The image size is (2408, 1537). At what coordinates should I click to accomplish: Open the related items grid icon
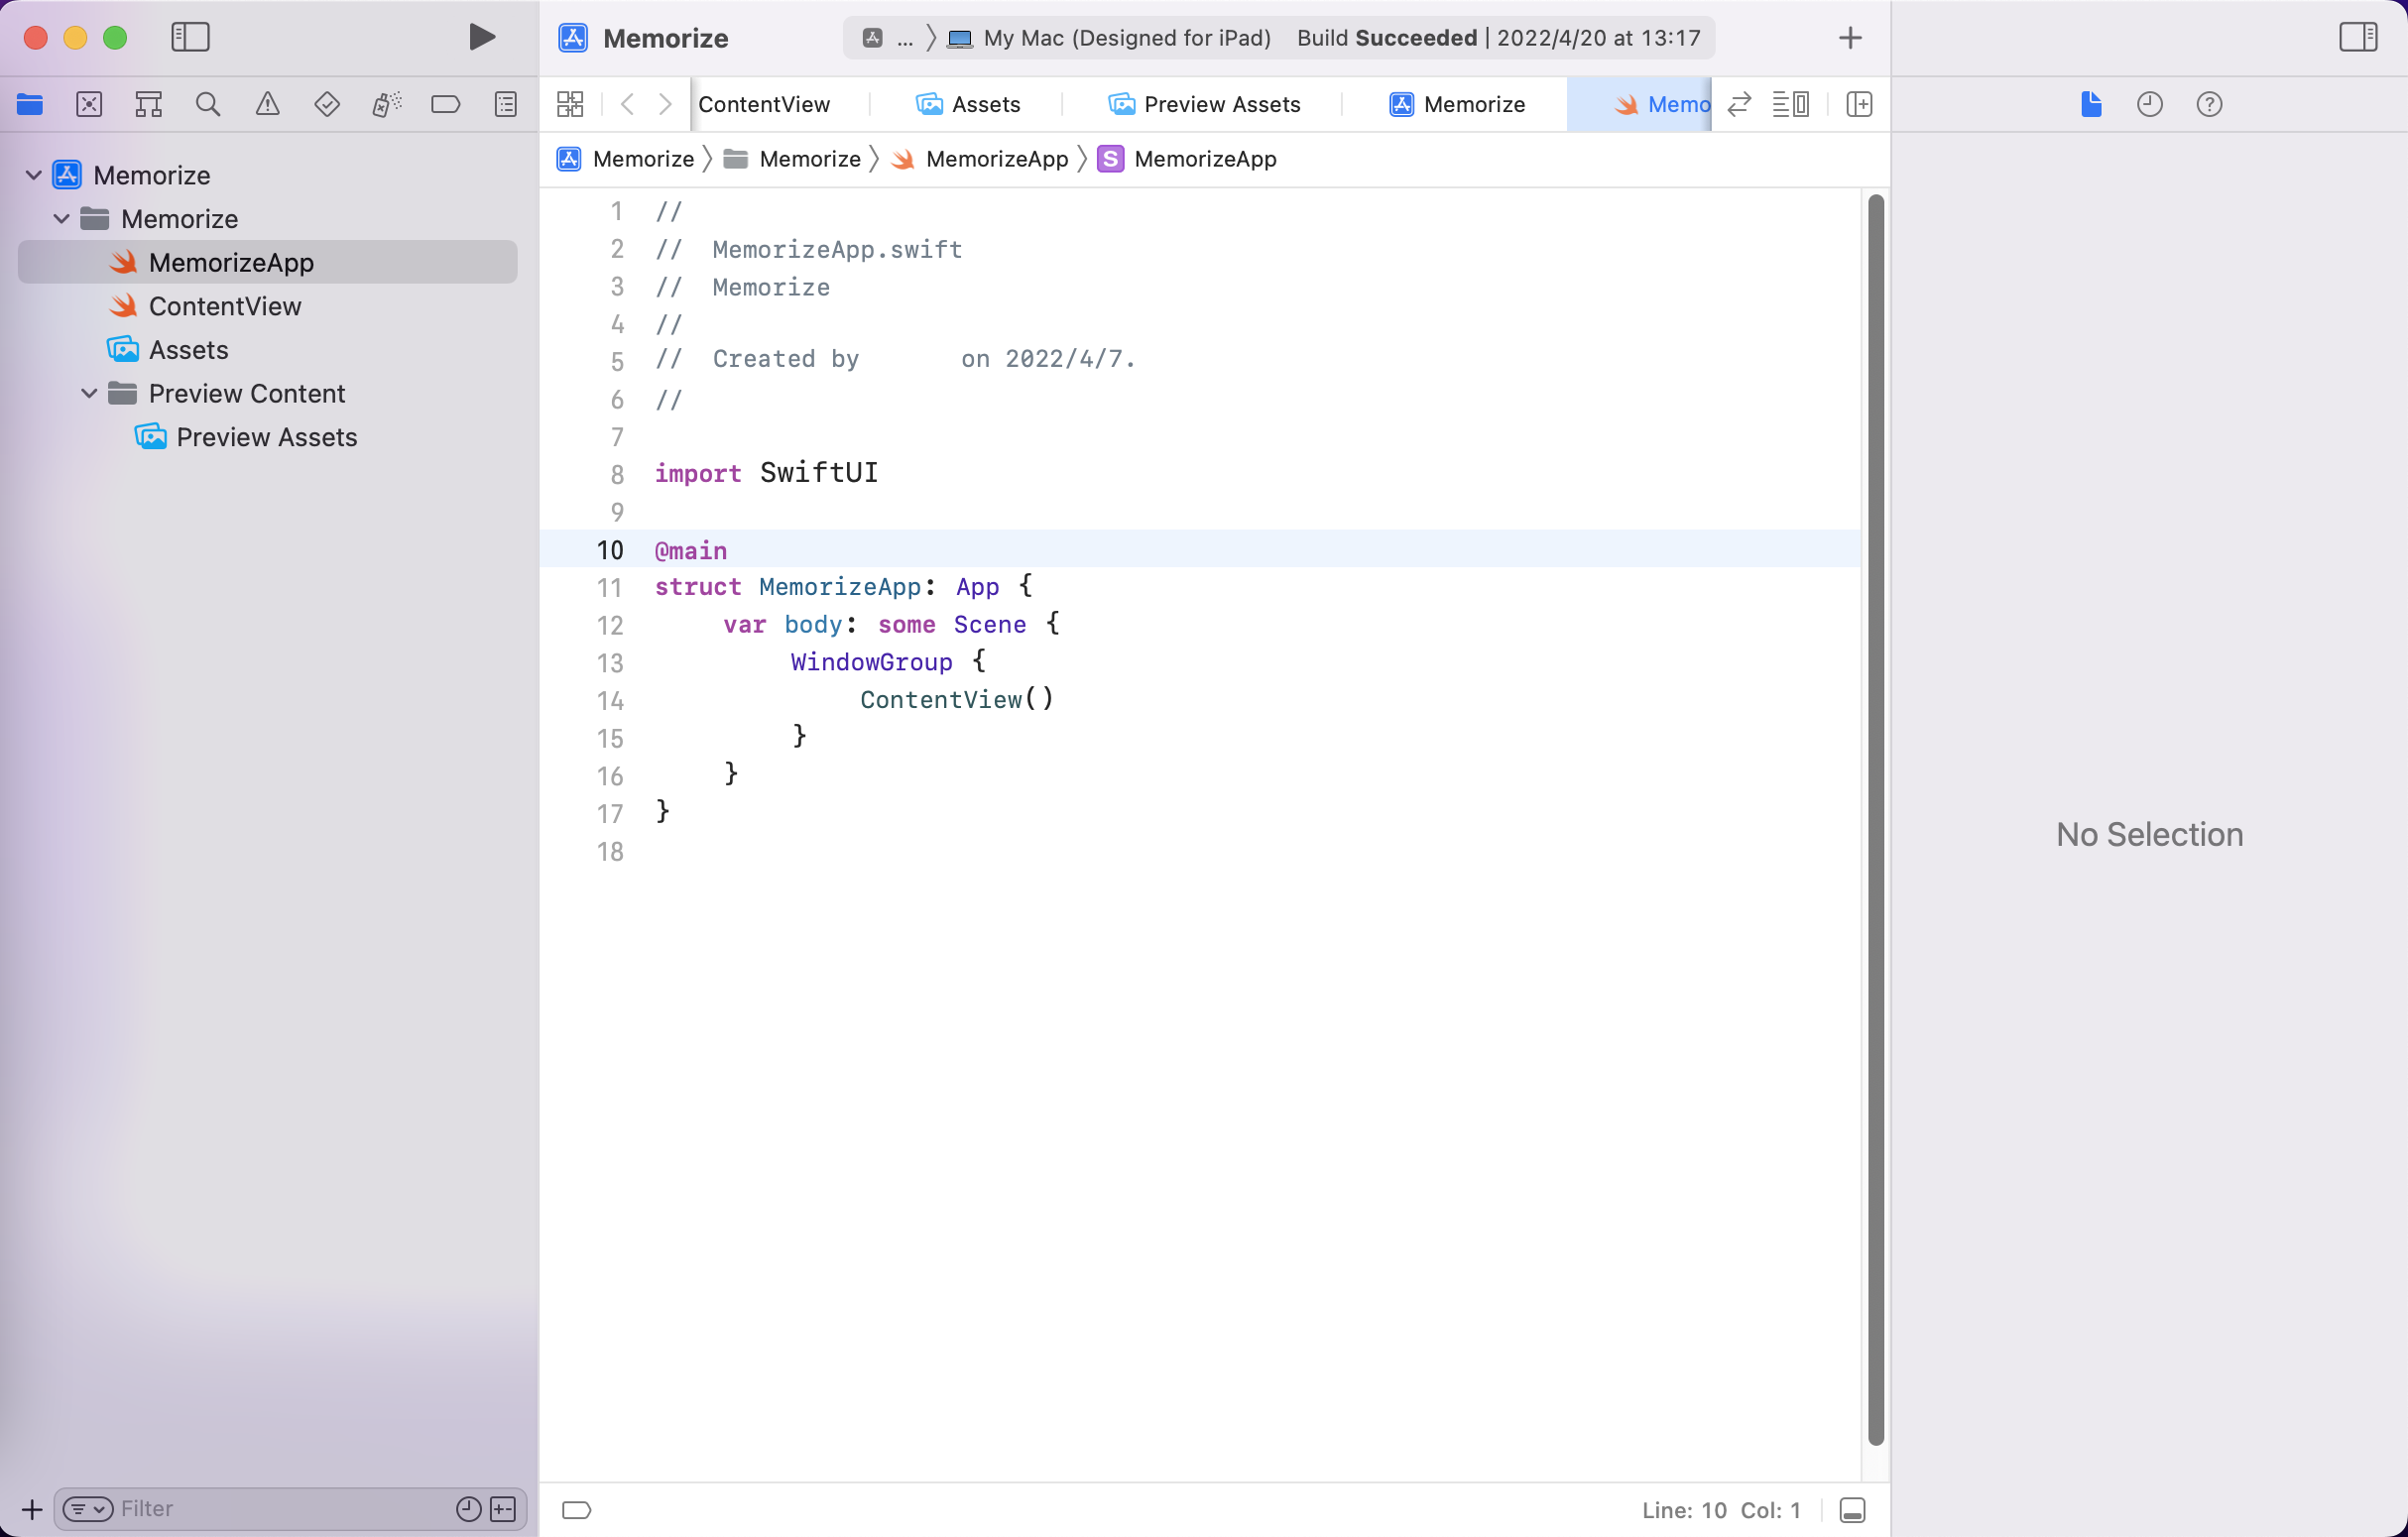click(x=570, y=104)
